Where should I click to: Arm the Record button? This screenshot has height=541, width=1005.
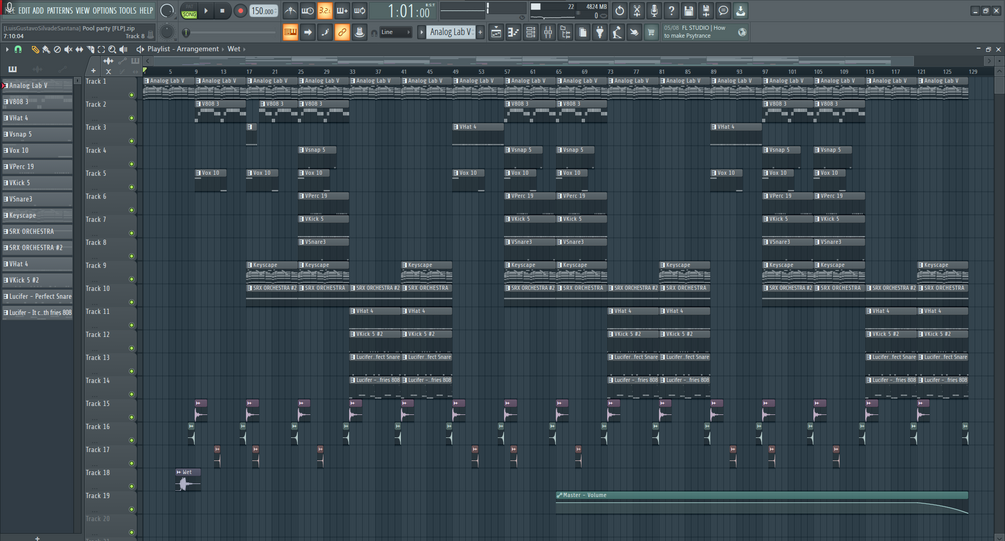[240, 11]
